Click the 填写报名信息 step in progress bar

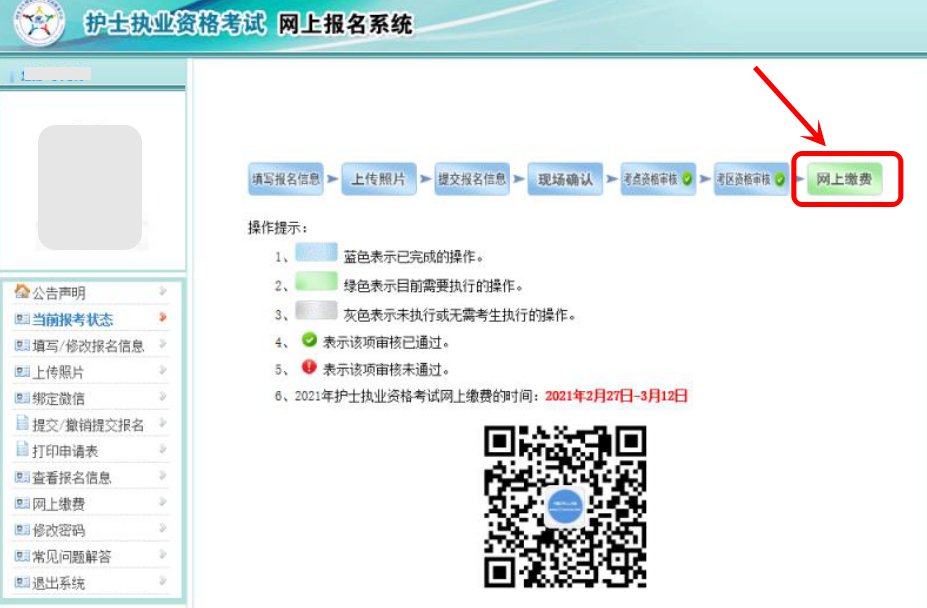(286, 179)
